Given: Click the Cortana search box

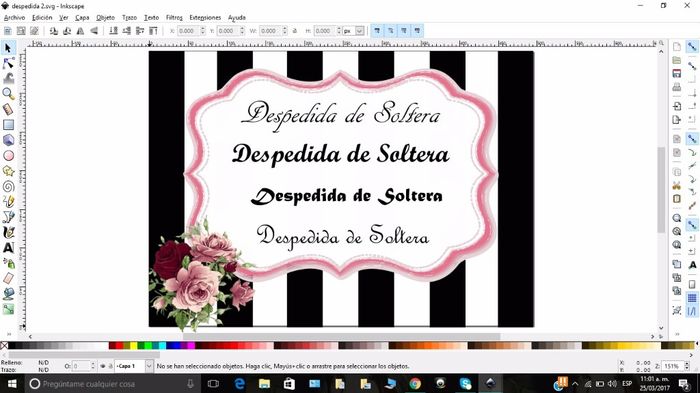Looking at the screenshot, I should (113, 384).
